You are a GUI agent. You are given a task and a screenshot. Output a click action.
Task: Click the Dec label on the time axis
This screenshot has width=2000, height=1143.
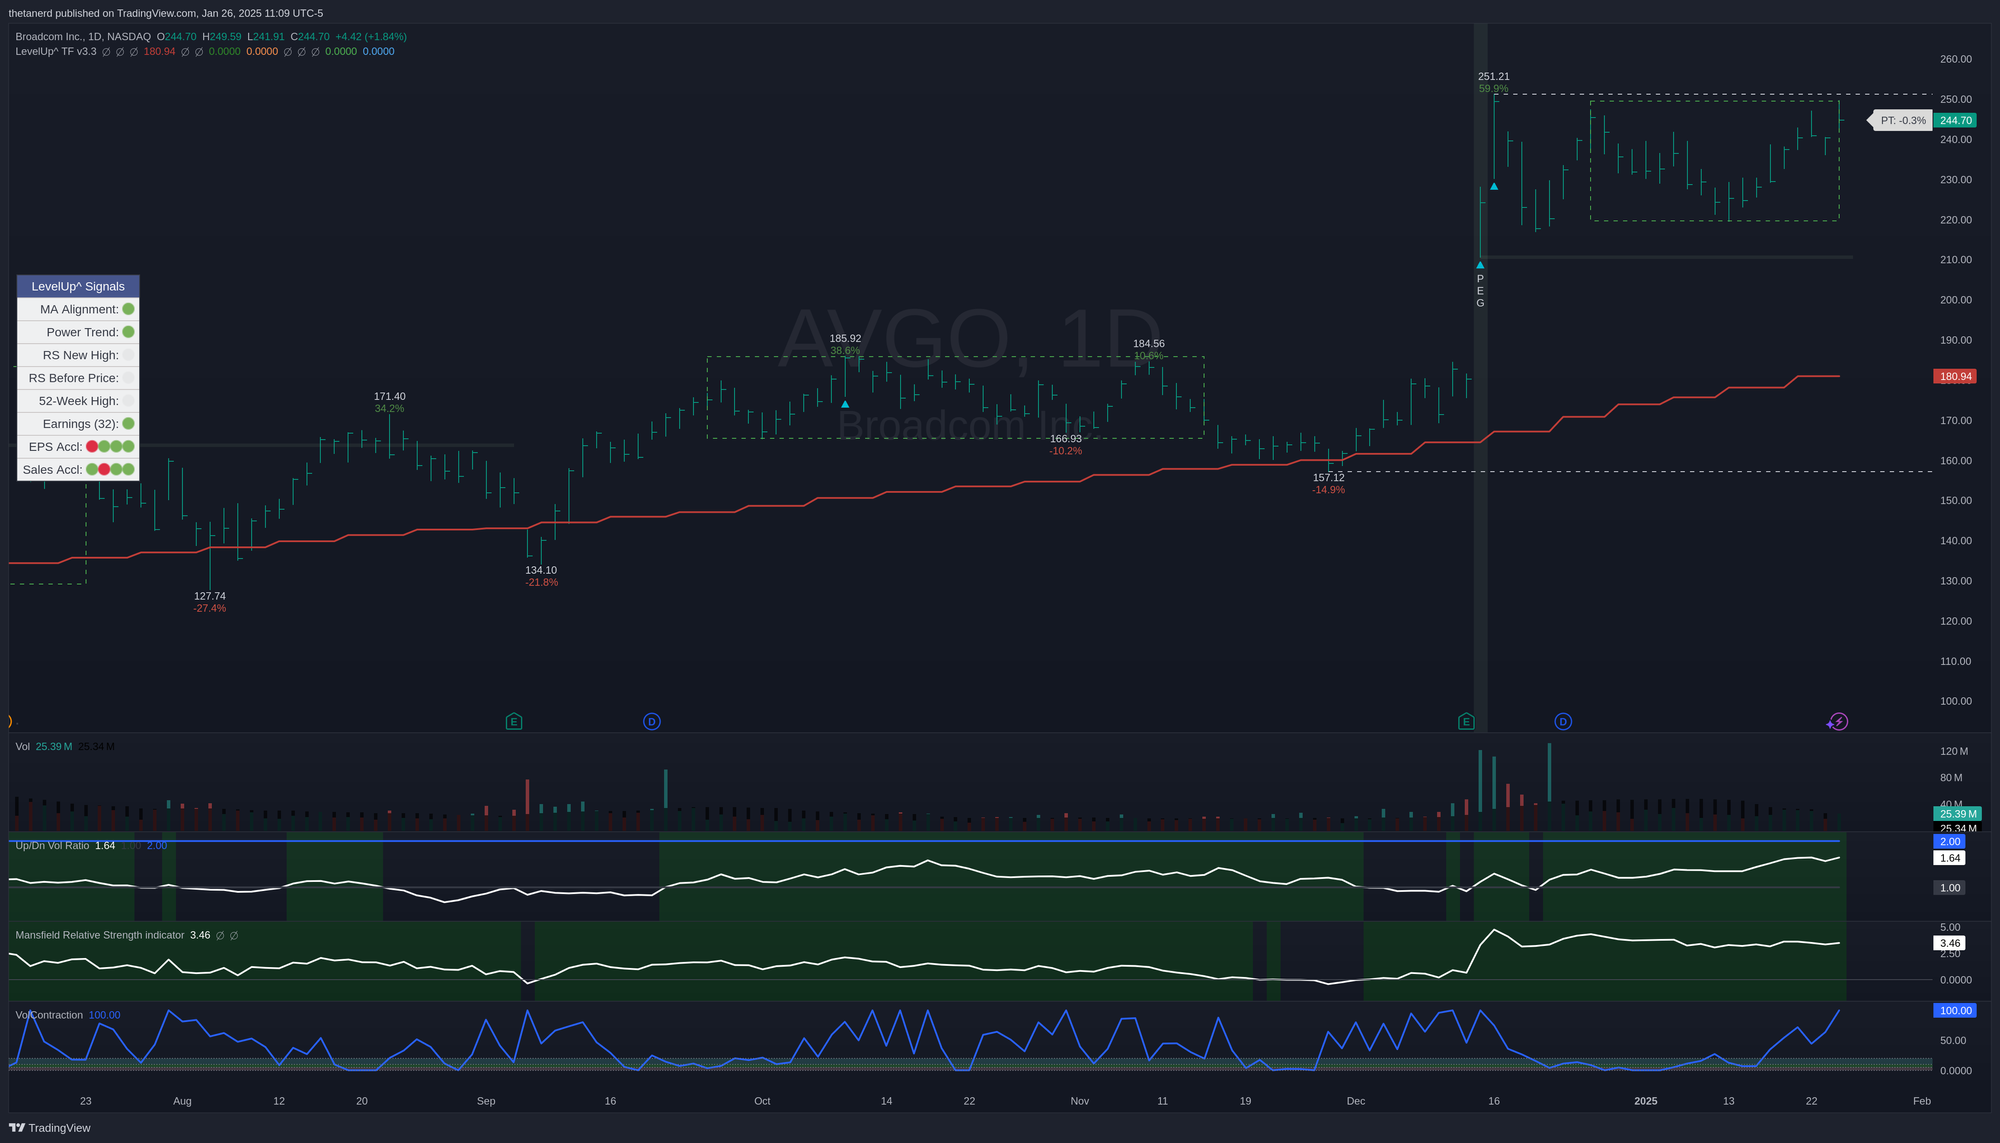click(1356, 1101)
